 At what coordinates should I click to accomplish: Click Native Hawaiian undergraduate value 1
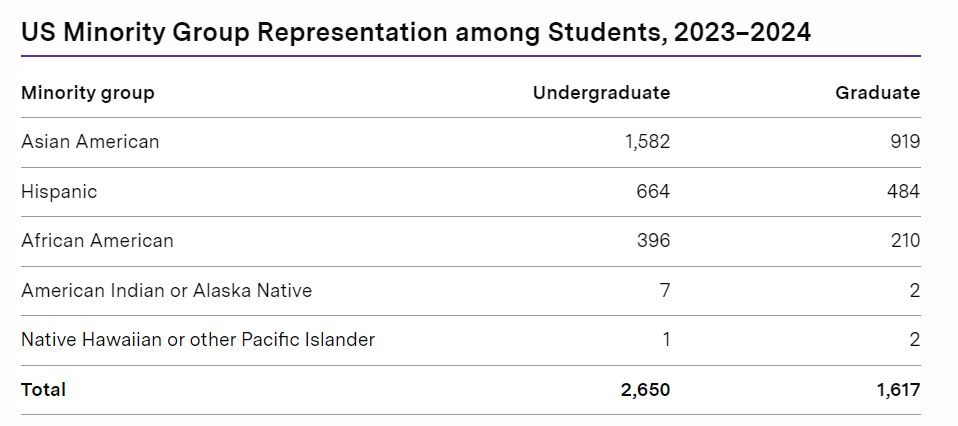coord(666,340)
